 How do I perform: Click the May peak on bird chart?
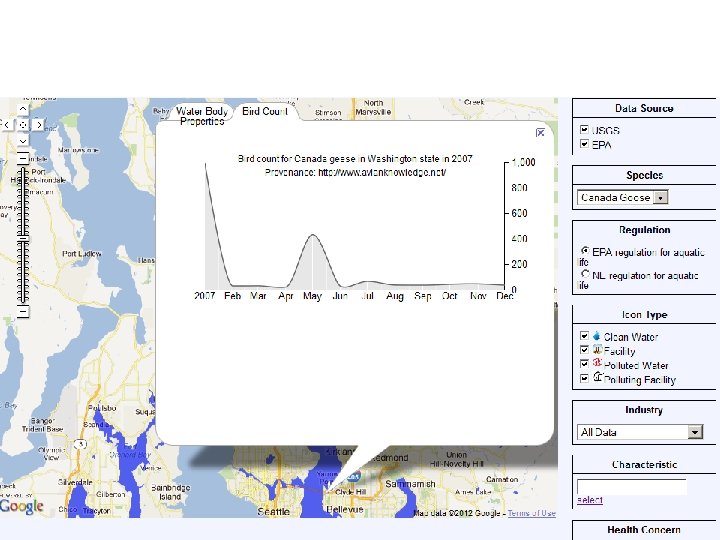pos(313,235)
